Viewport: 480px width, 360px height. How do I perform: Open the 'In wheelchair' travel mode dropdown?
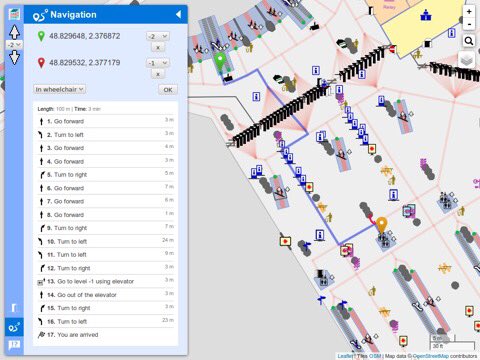pyautogui.click(x=60, y=89)
